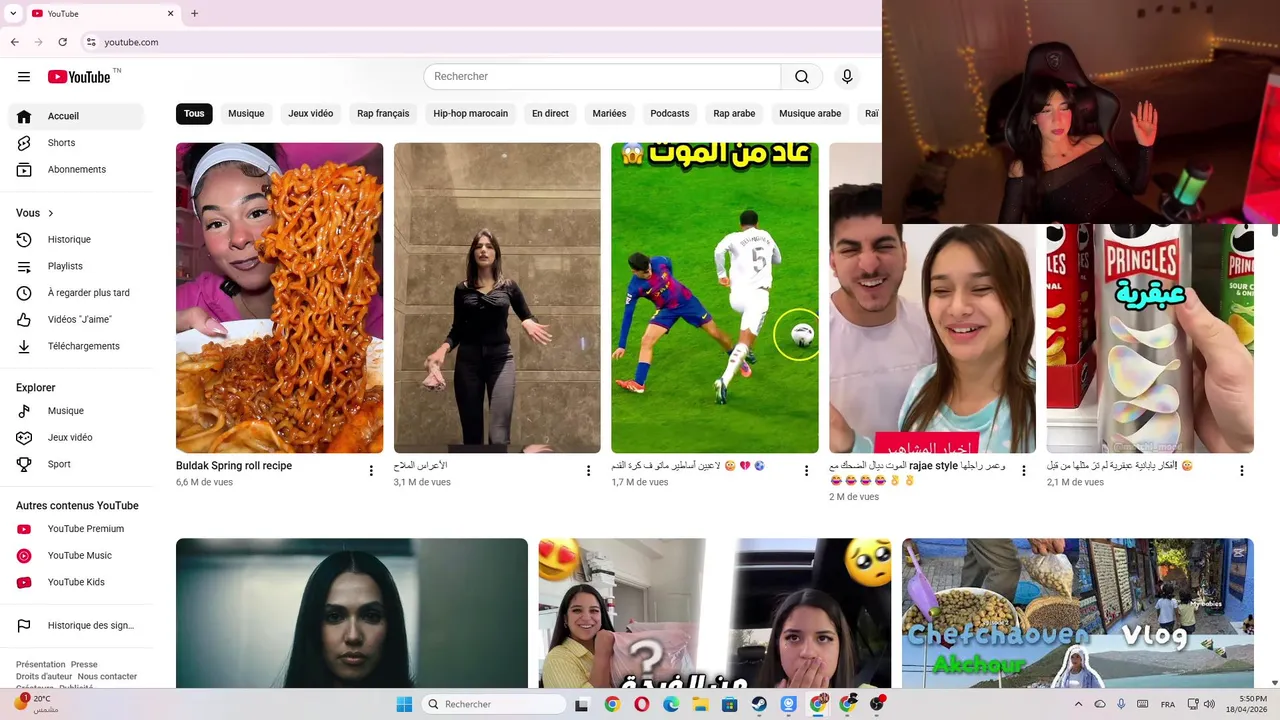Screen dimensions: 1280x720
Task: Expand the Vous section chevron
Action: [50, 213]
